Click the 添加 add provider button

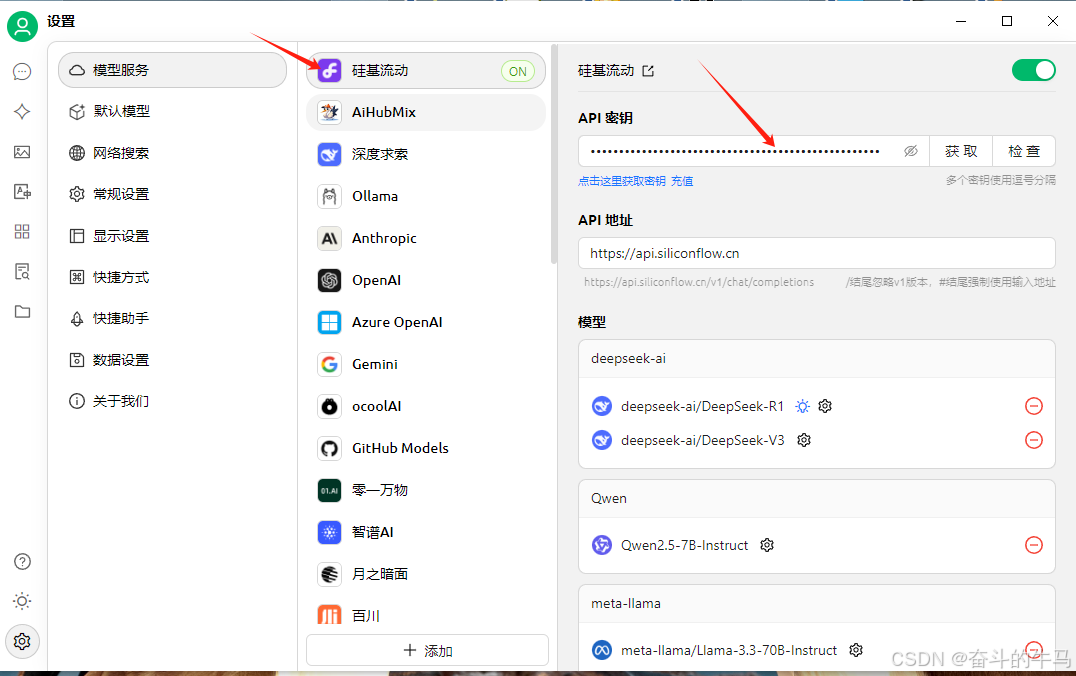point(428,650)
